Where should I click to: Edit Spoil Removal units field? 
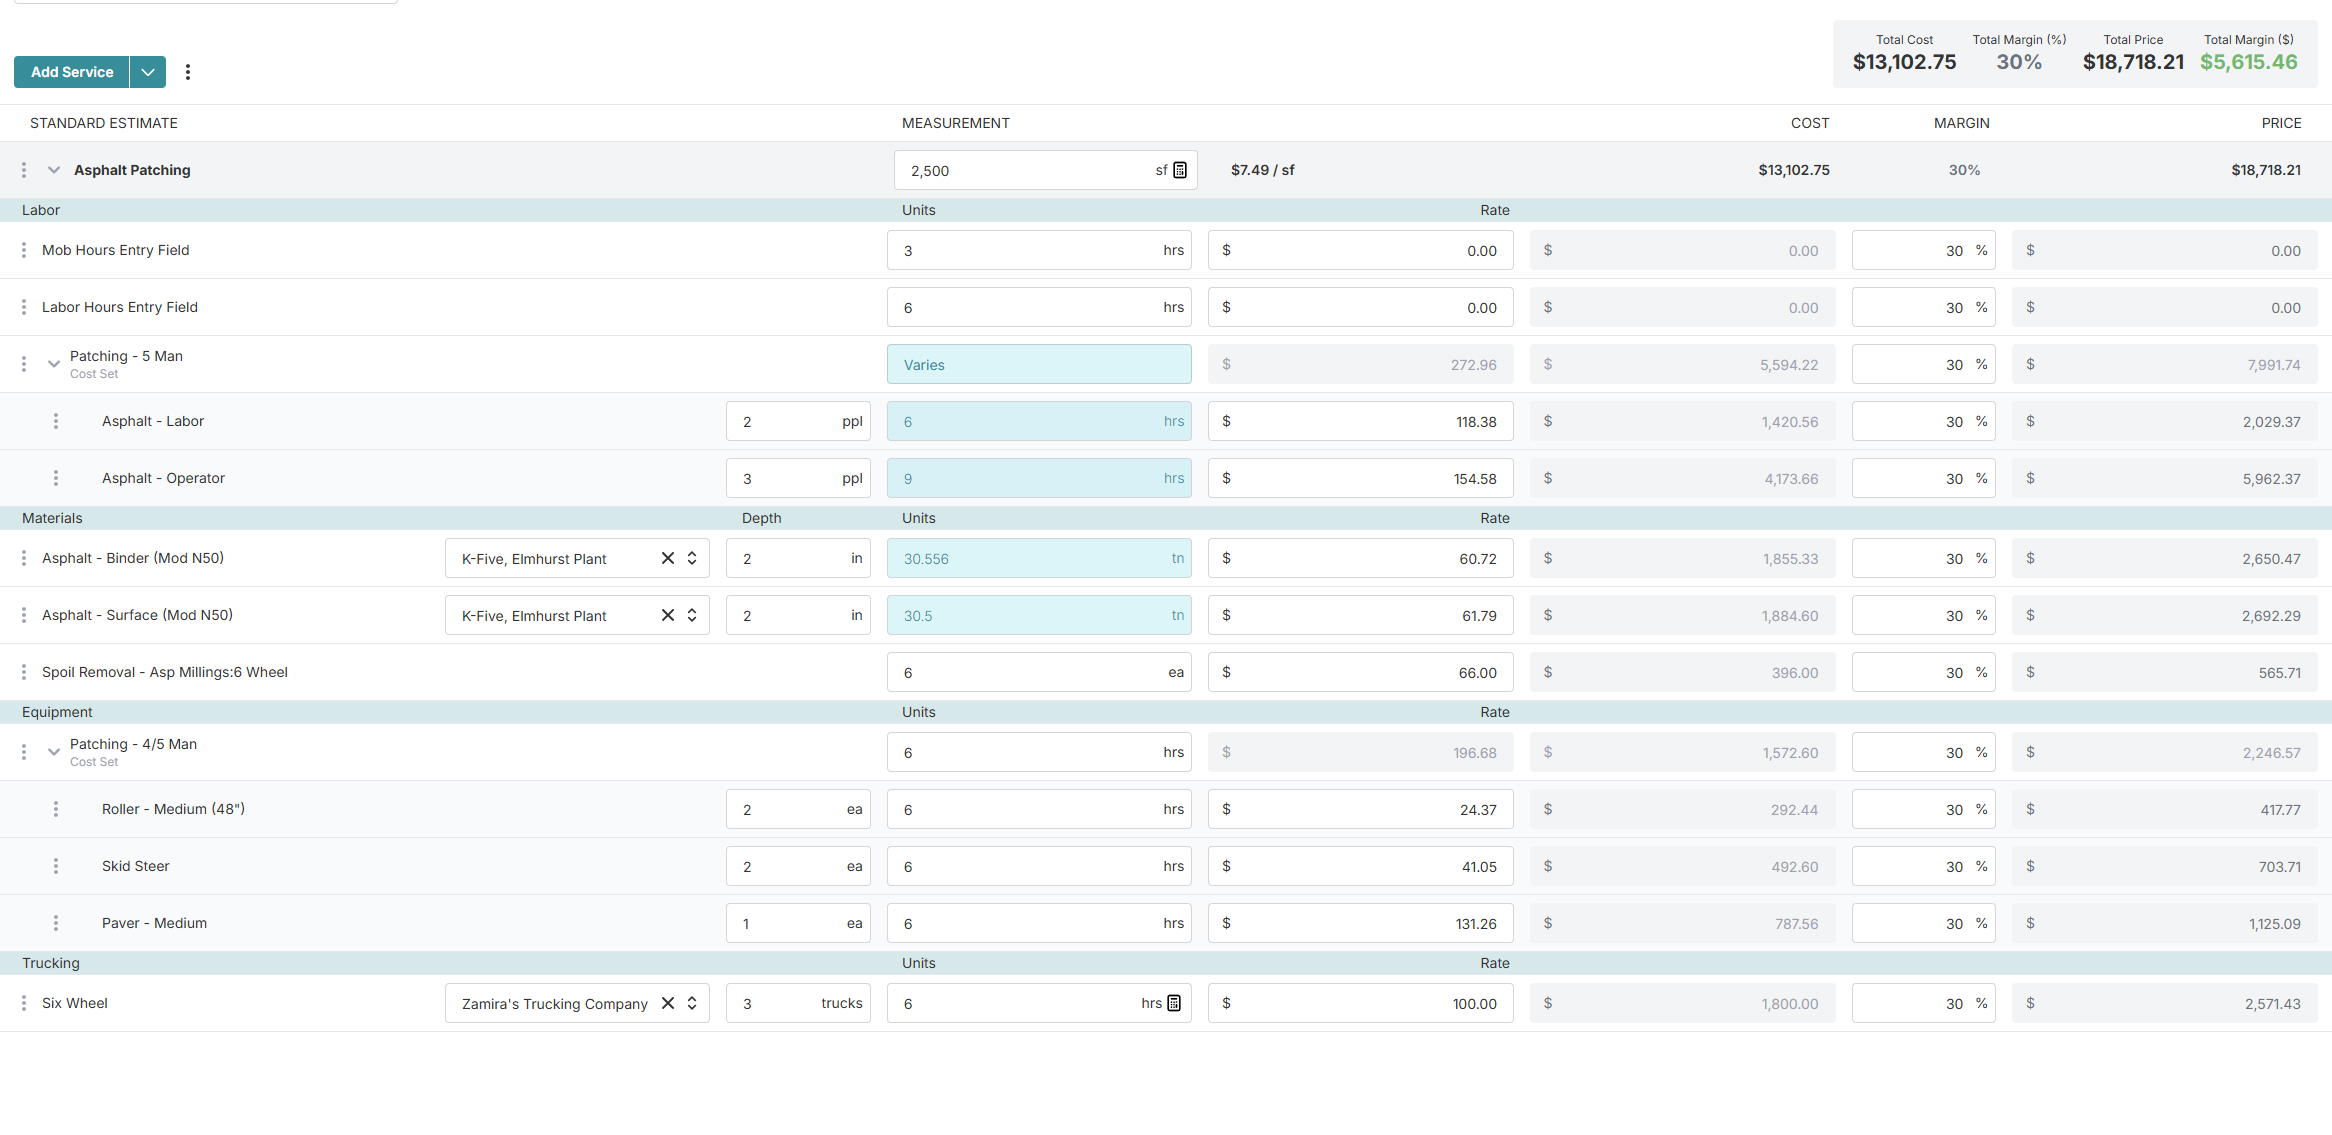click(x=1039, y=672)
